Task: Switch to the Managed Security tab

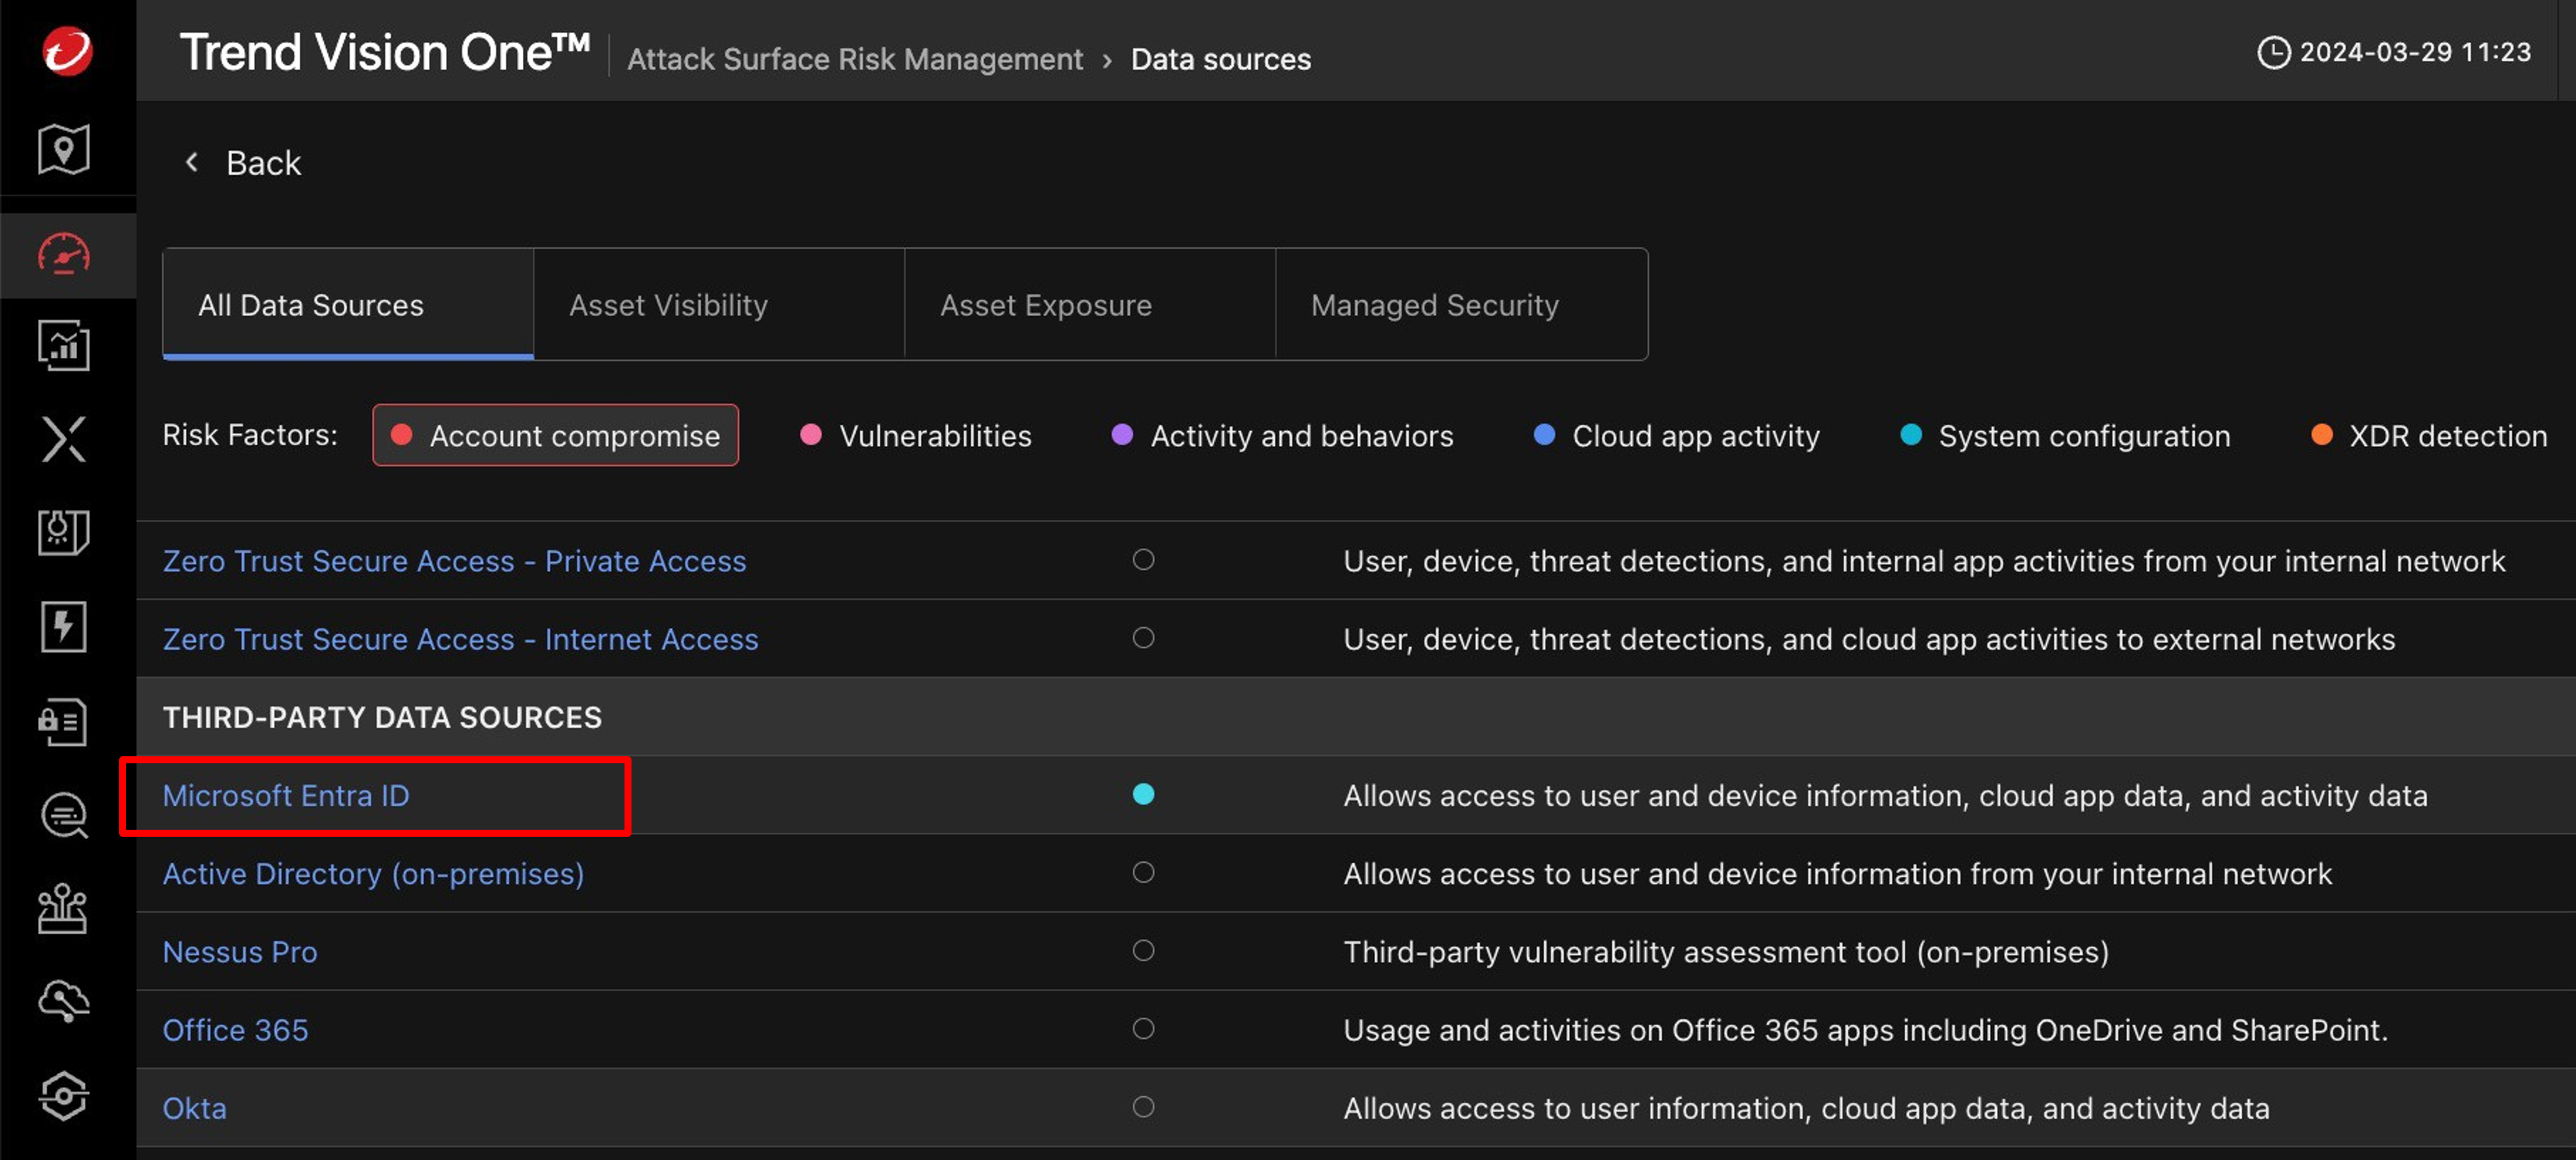Action: coord(1434,305)
